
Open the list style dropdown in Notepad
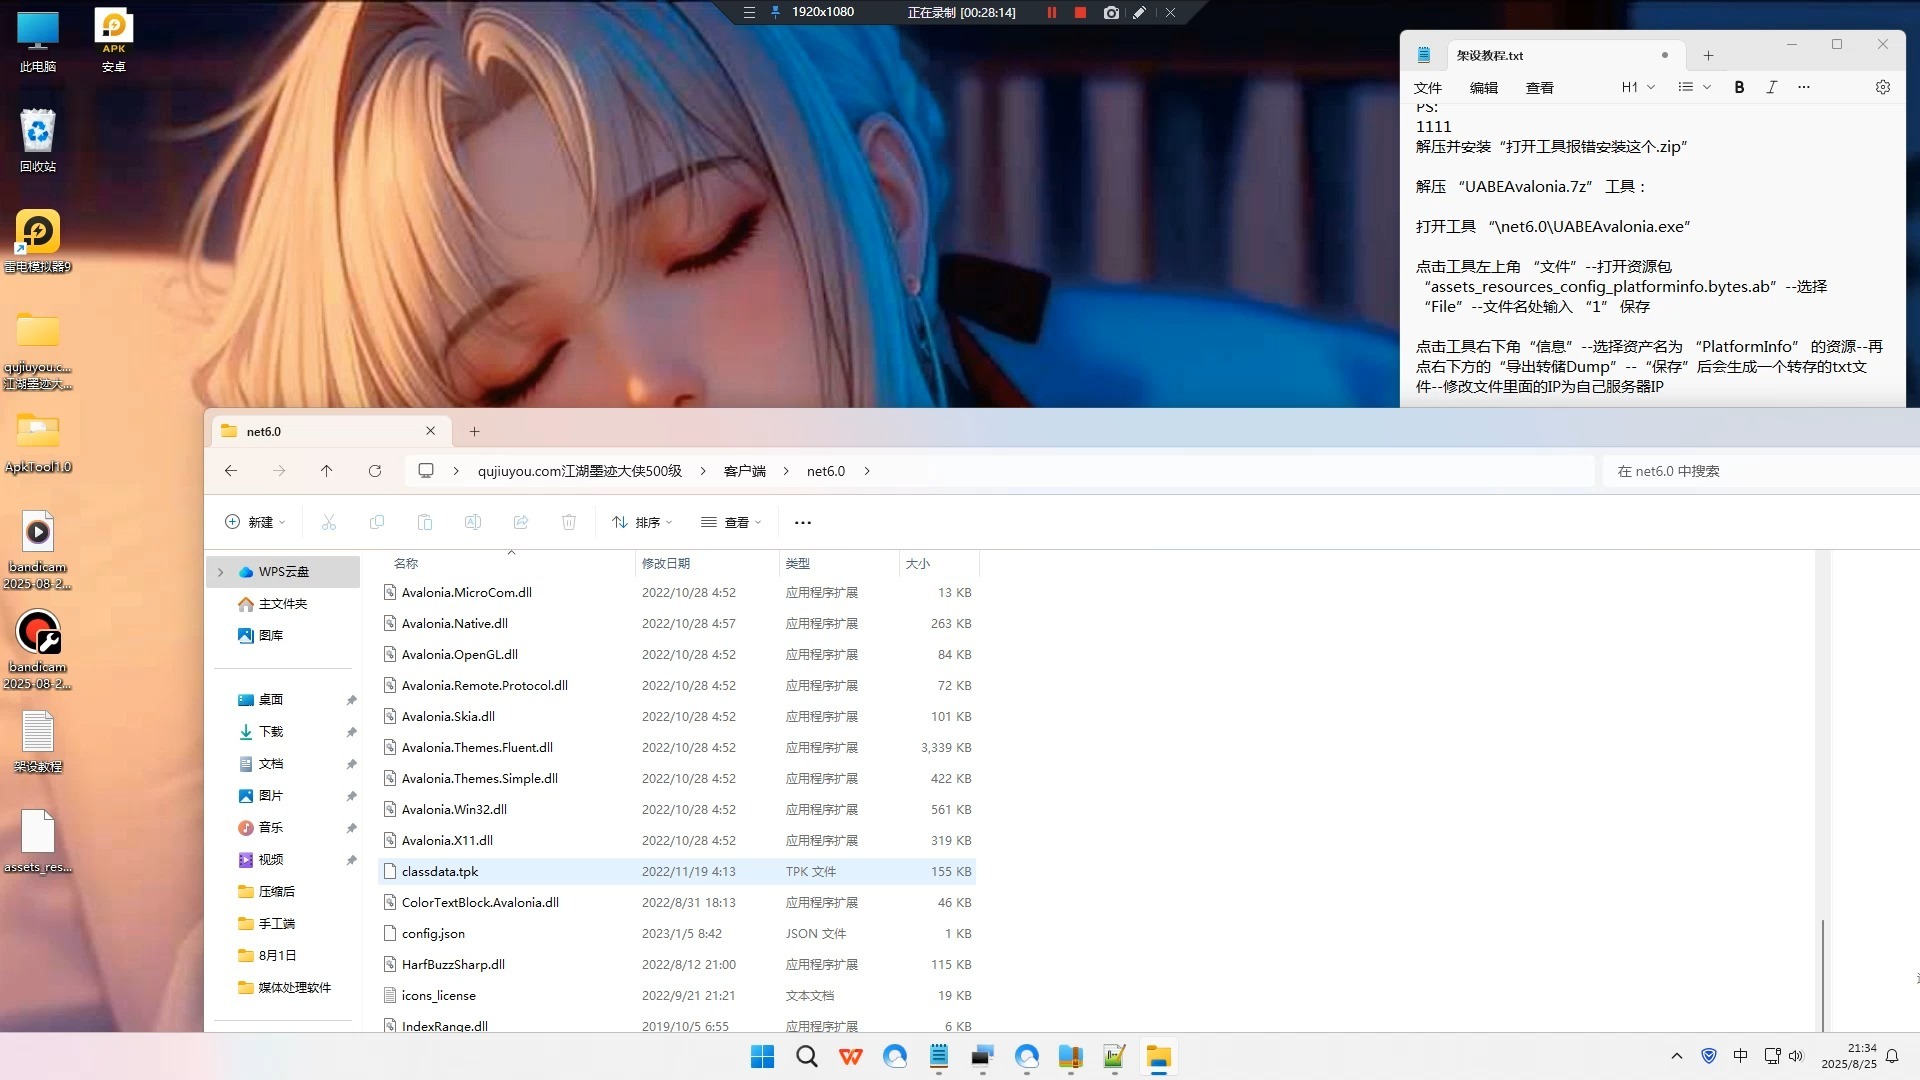pyautogui.click(x=1694, y=87)
